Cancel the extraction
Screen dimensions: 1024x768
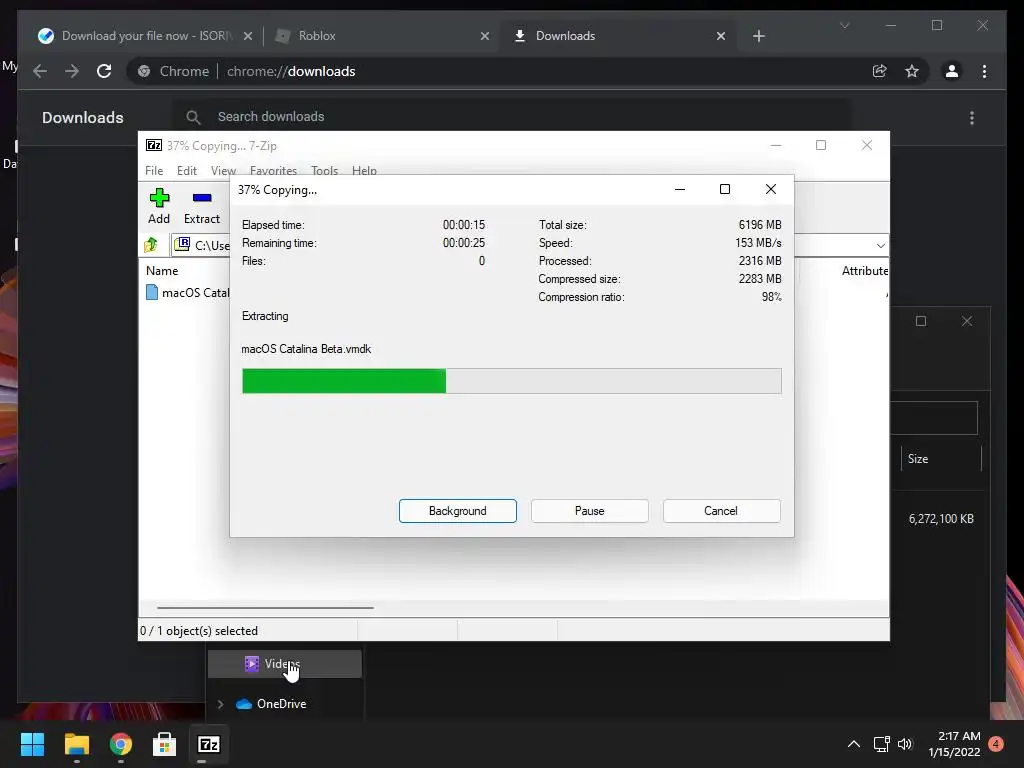coord(722,511)
